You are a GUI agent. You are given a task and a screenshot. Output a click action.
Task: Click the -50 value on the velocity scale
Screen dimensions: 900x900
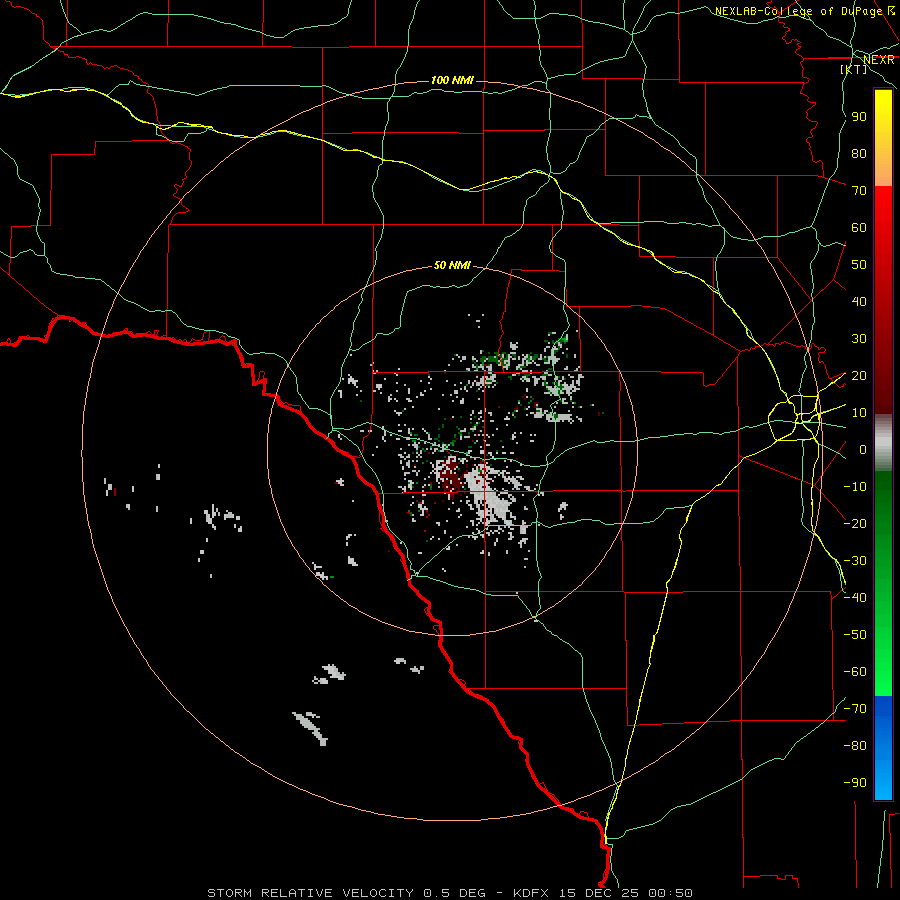tap(855, 635)
